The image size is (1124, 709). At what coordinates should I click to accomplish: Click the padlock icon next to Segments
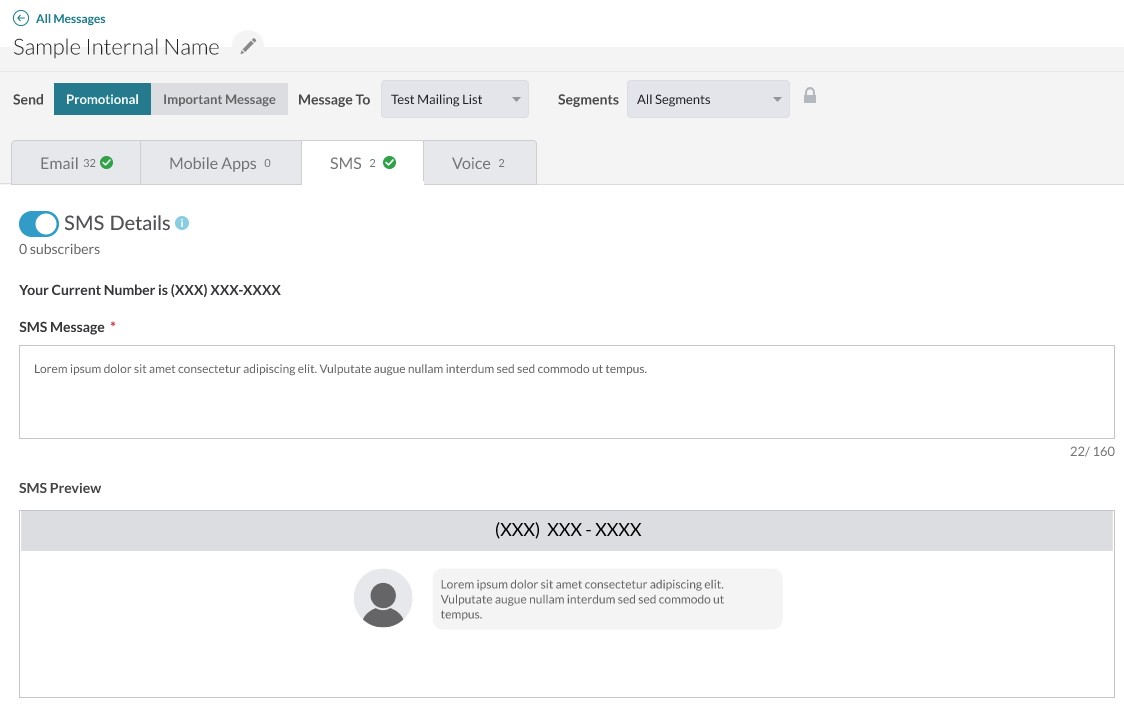tap(809, 95)
